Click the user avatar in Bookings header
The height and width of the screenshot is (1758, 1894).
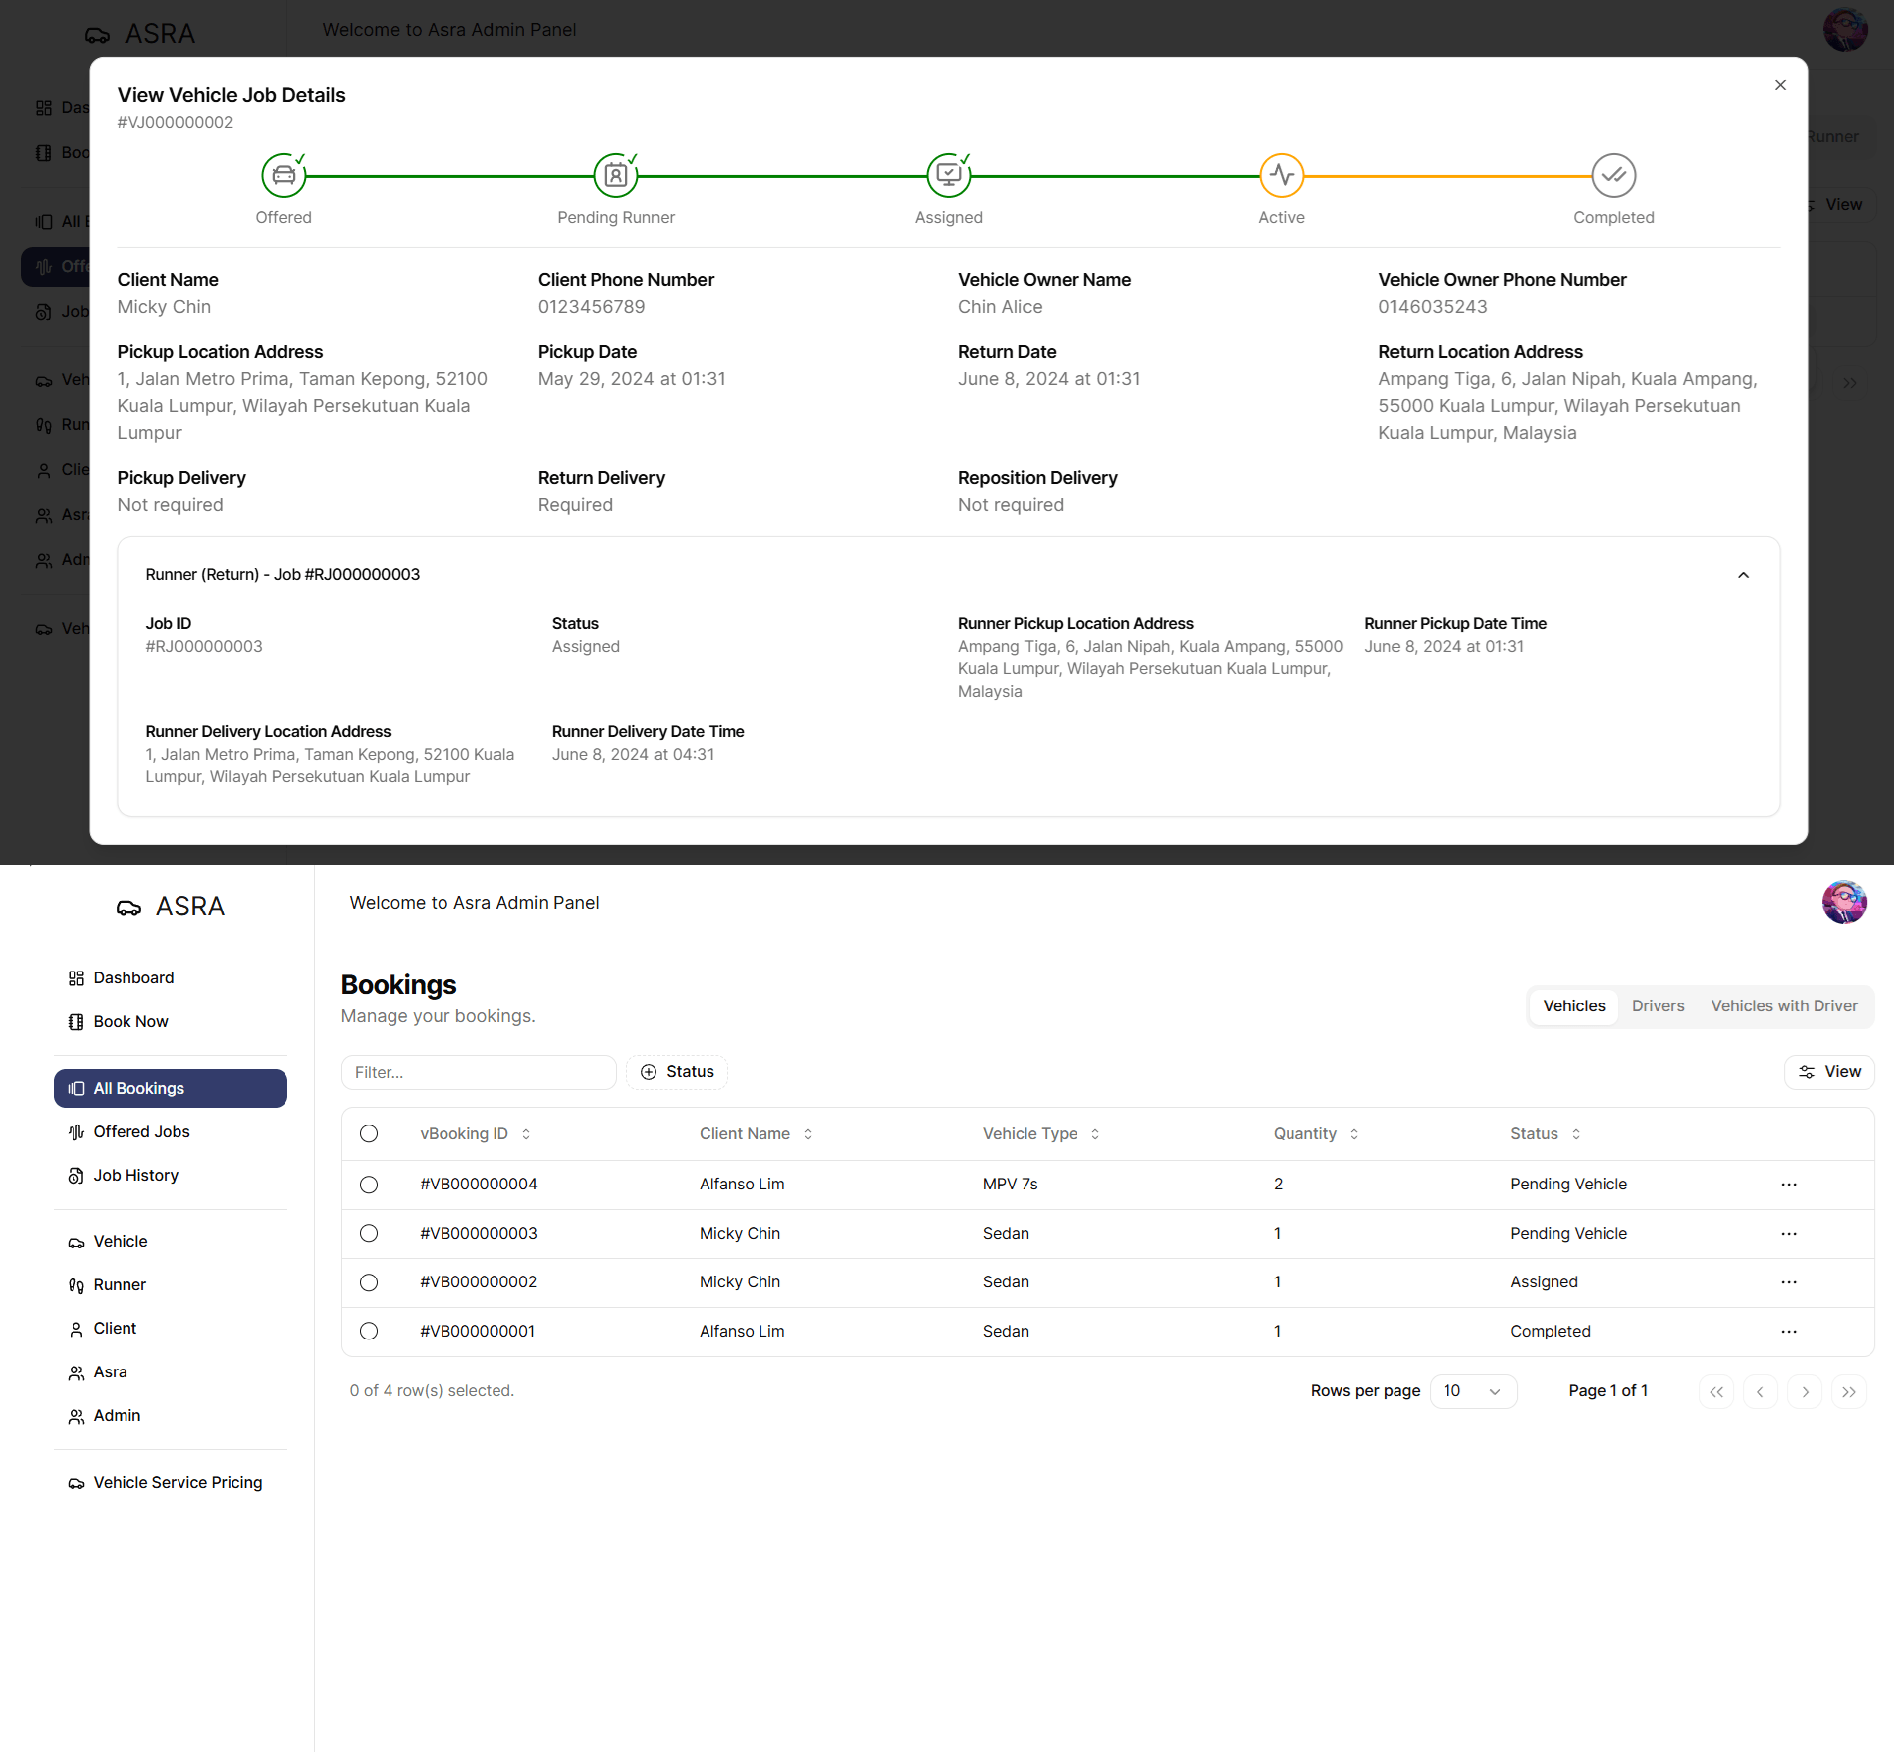click(x=1843, y=903)
